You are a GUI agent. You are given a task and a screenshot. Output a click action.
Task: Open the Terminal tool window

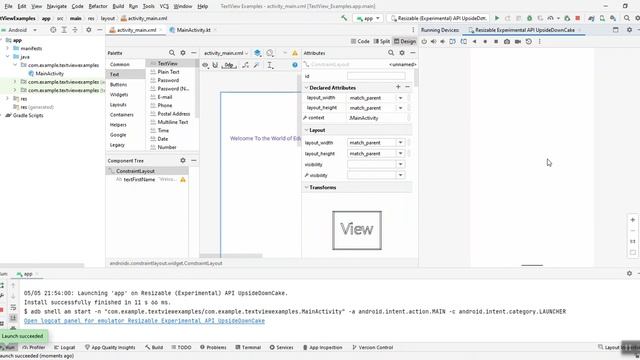(x=248, y=347)
